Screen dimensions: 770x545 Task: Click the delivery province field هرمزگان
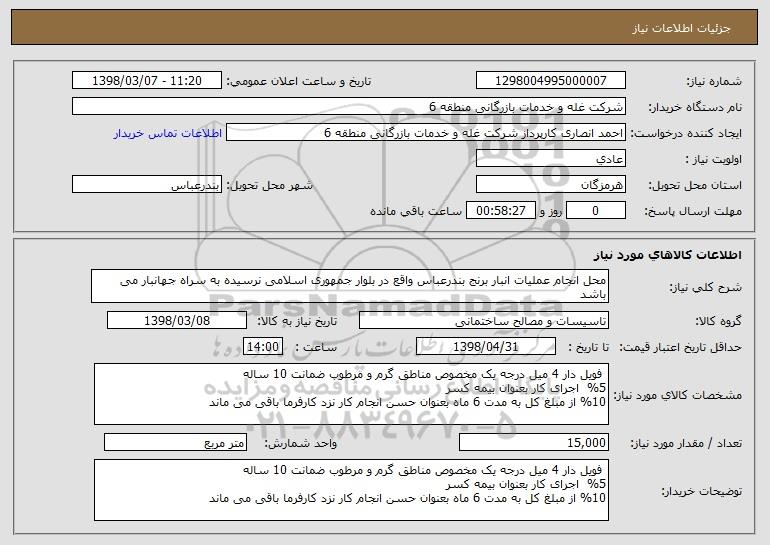click(x=550, y=185)
